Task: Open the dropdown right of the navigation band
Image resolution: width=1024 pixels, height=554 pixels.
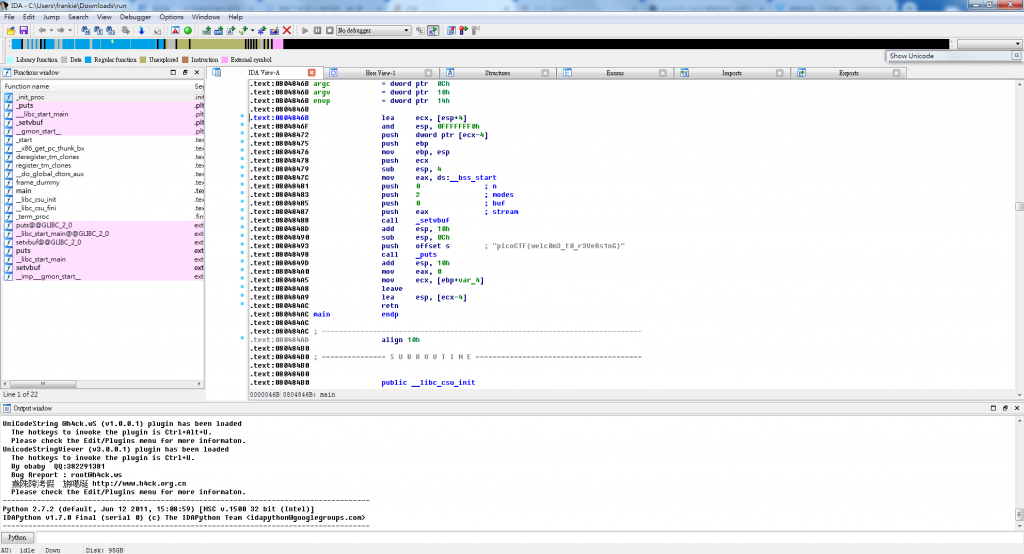Action: (x=989, y=44)
